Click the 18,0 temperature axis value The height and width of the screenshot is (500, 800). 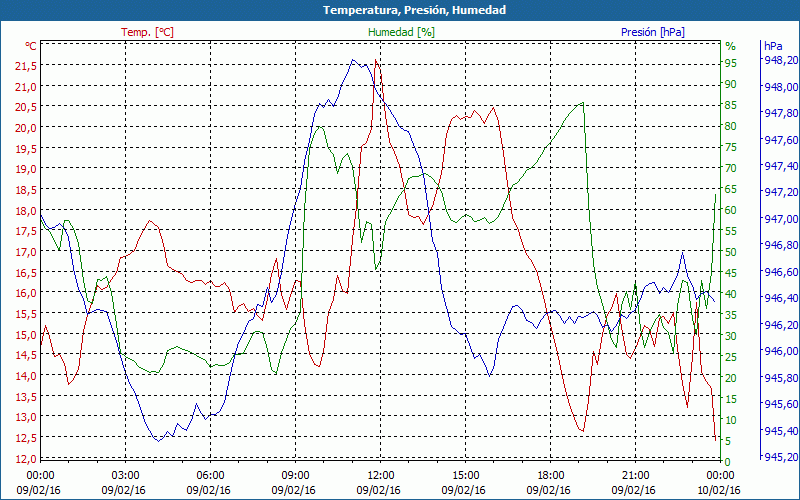pos(27,210)
